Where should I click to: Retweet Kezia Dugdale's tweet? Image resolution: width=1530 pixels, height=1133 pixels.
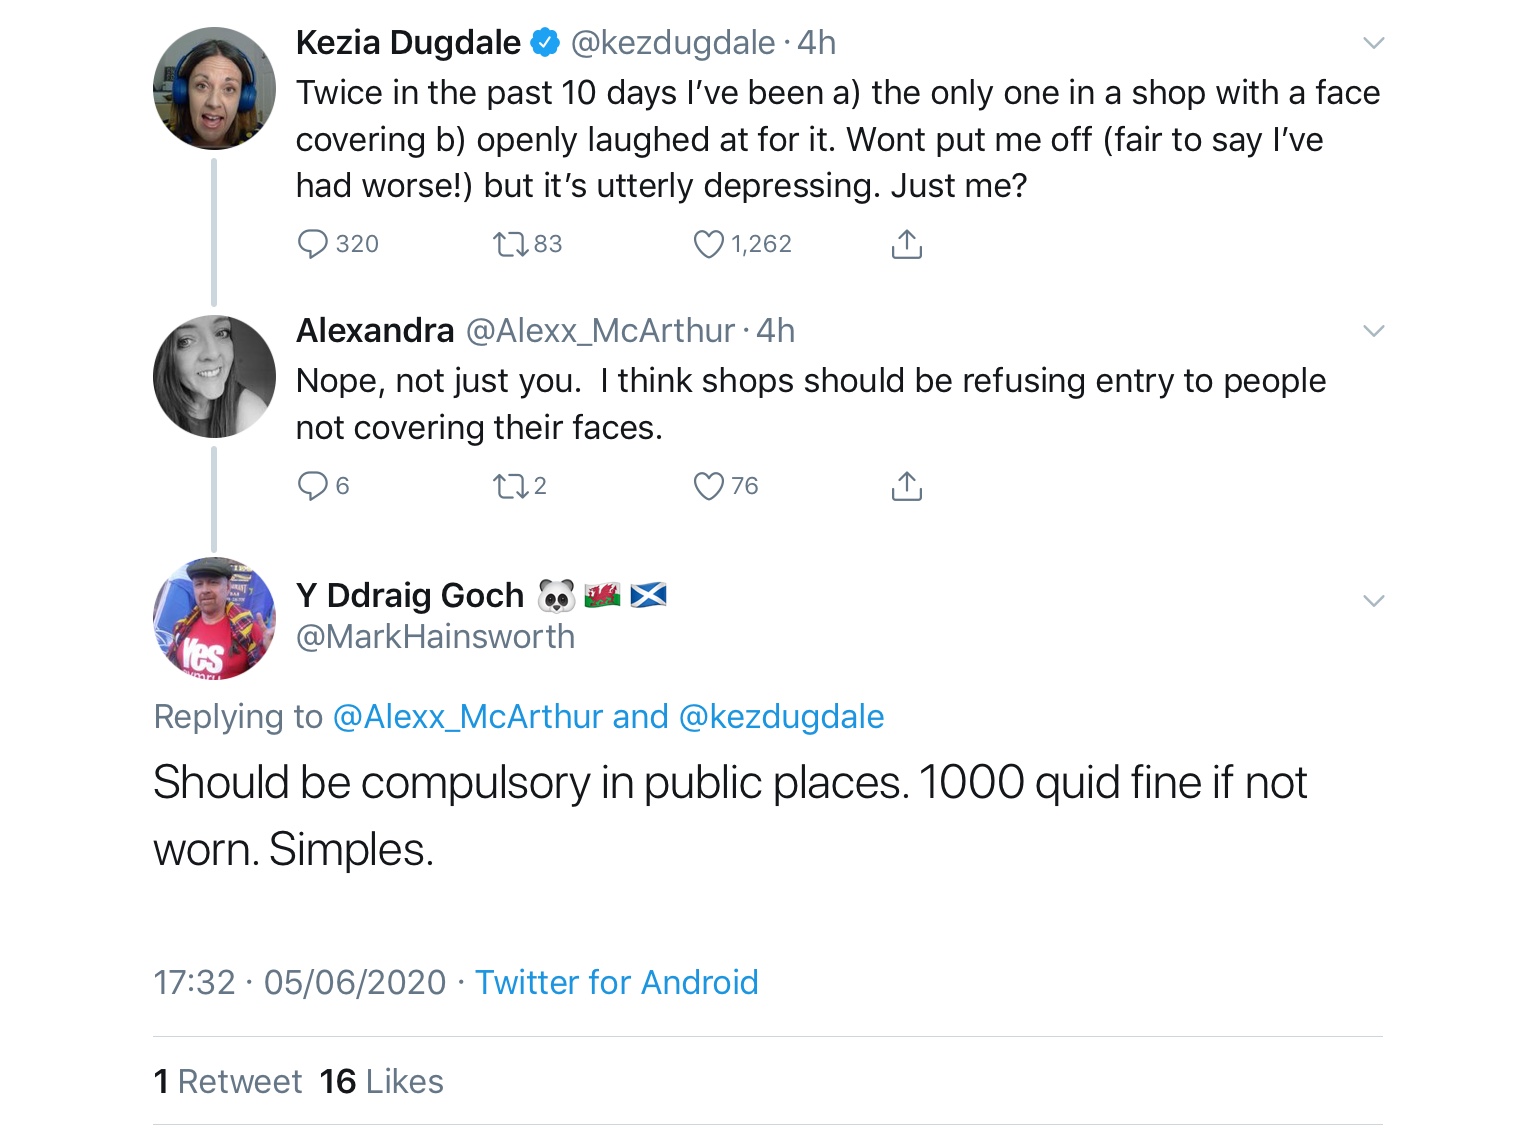coord(509,244)
